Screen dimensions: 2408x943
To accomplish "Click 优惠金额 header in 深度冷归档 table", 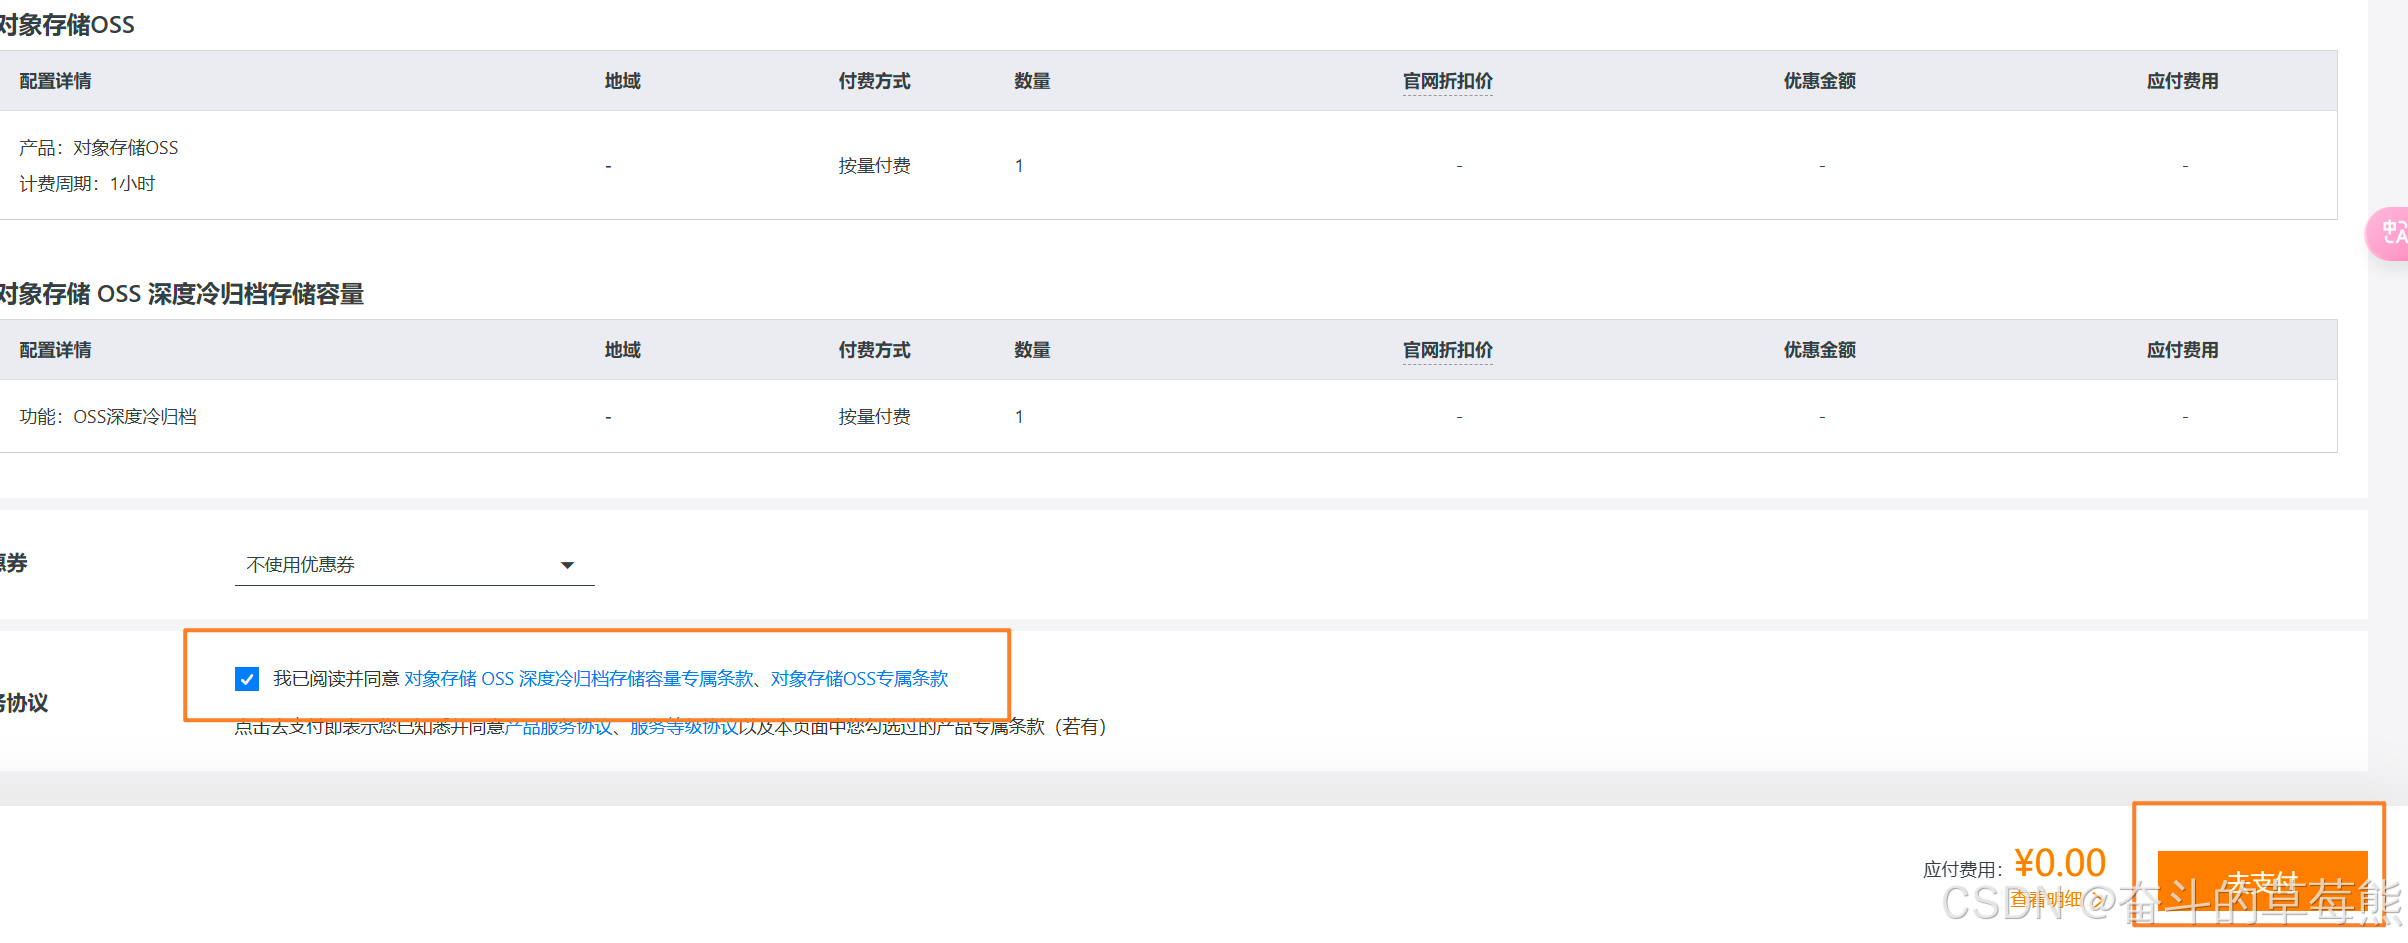I will pos(1819,350).
